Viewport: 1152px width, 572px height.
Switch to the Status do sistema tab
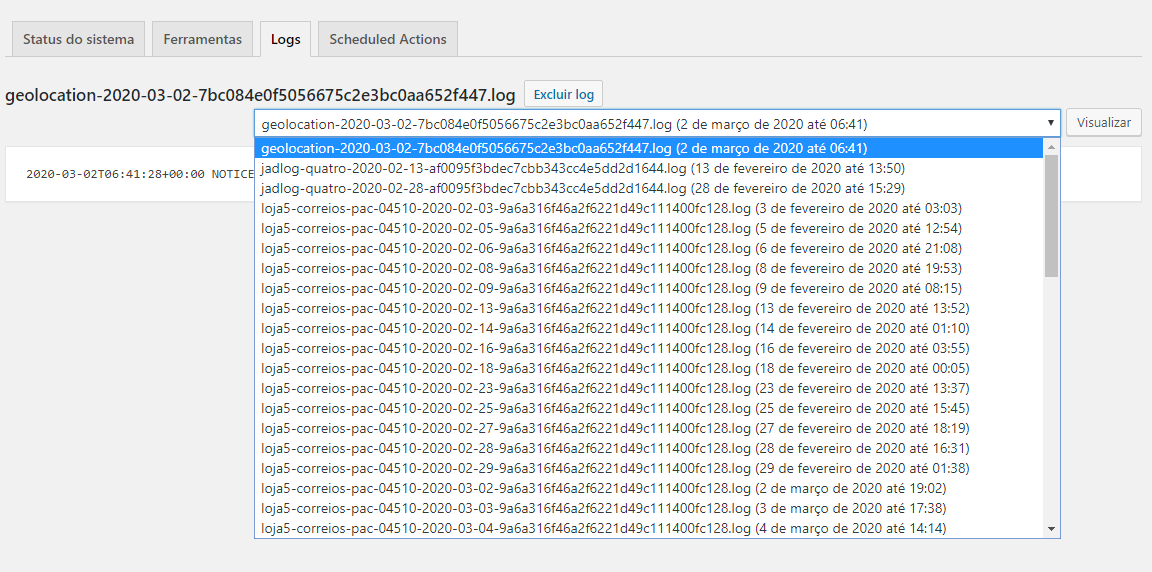coord(78,39)
